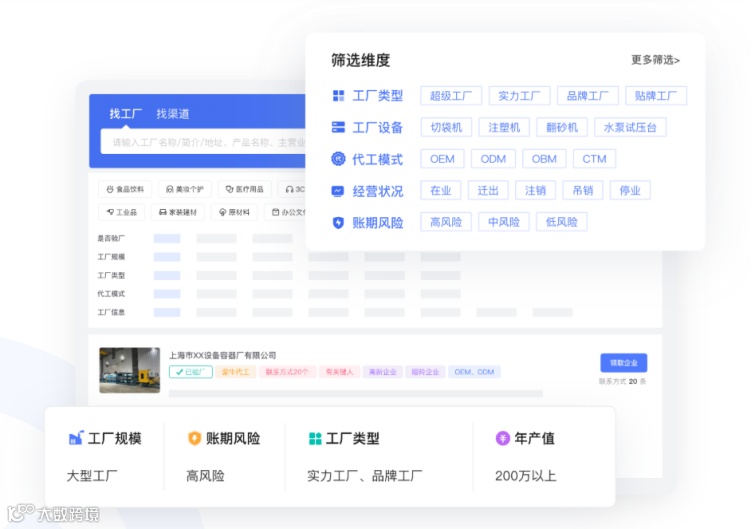Click the OEM、ODM tag on listing
Screen dimensions: 752x529
[474, 372]
